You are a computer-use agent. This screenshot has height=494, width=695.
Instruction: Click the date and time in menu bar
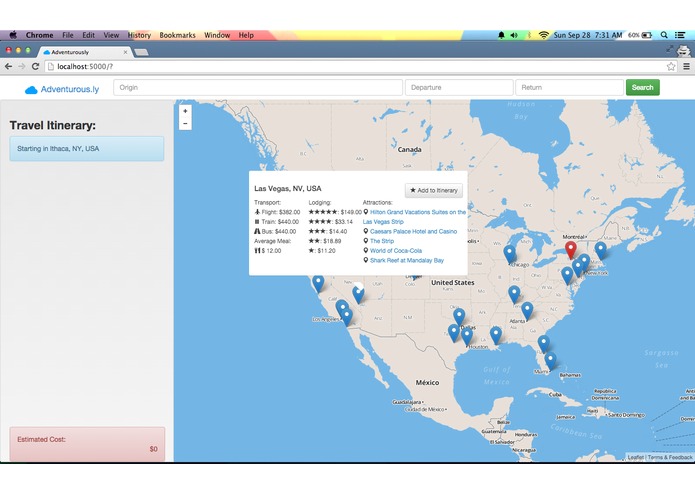(x=588, y=35)
